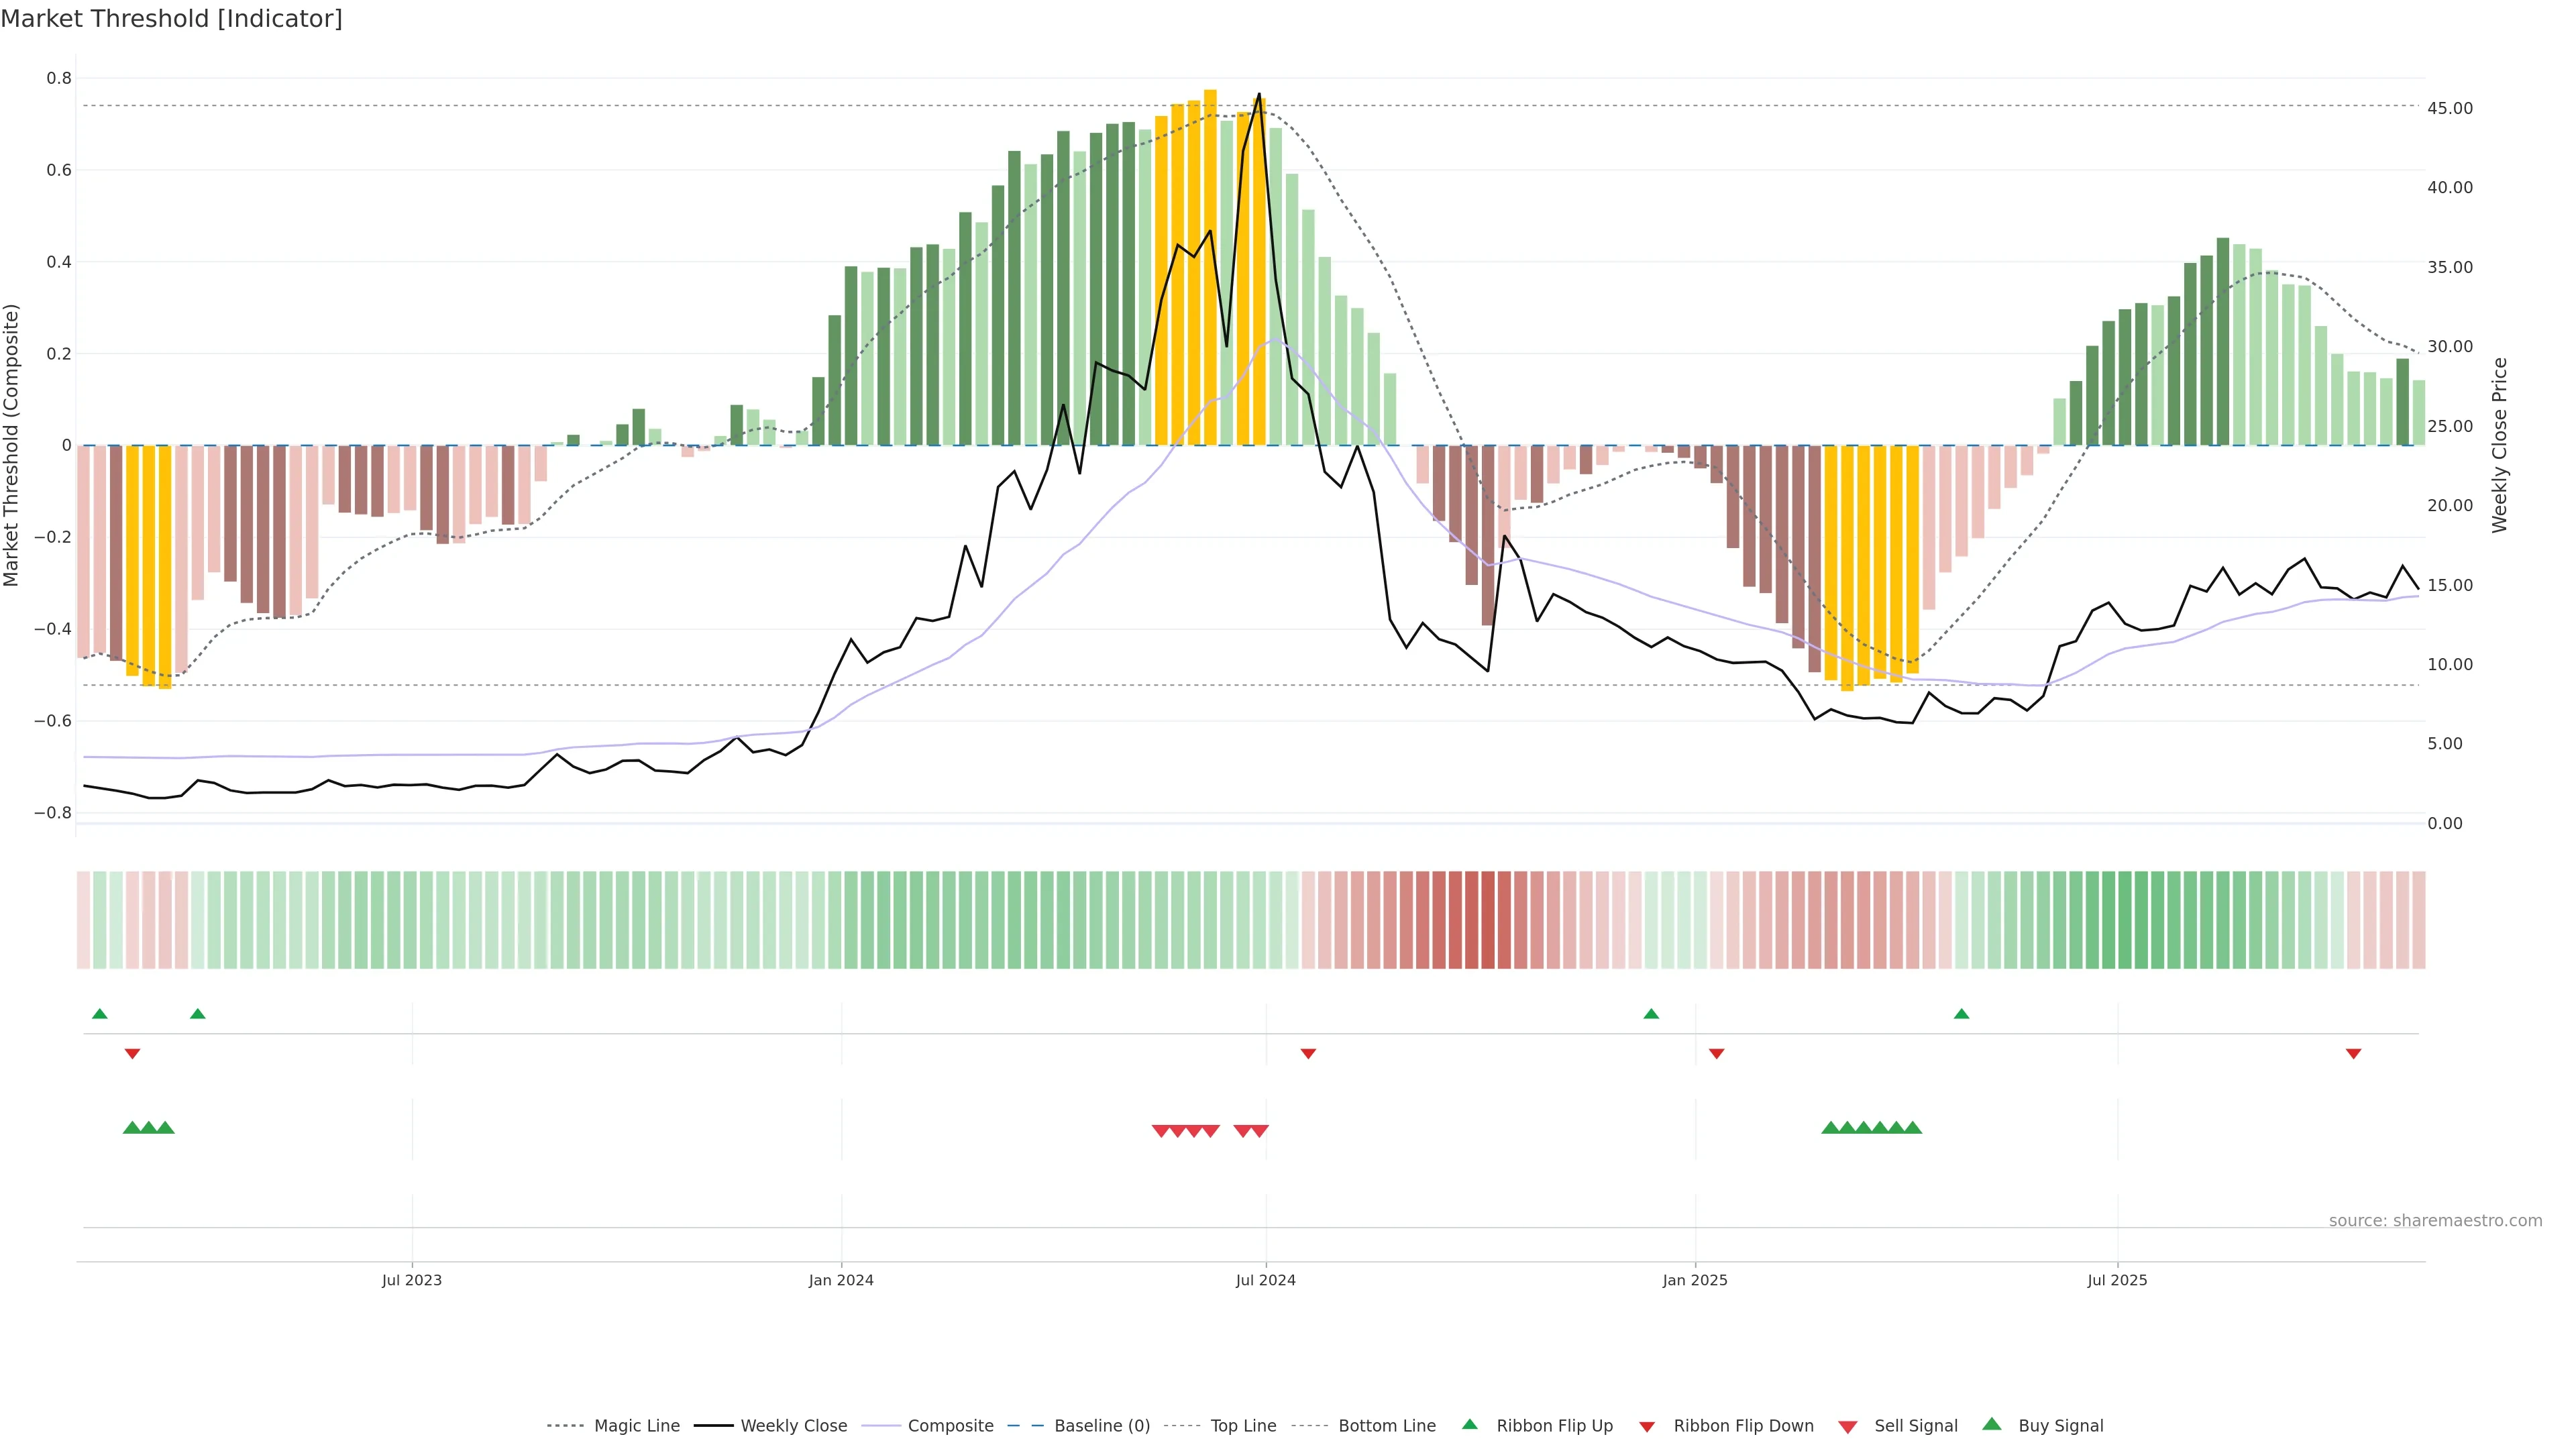The height and width of the screenshot is (1449, 2576).
Task: Click the Jul 2023 x-axis label
Action: [411, 1280]
